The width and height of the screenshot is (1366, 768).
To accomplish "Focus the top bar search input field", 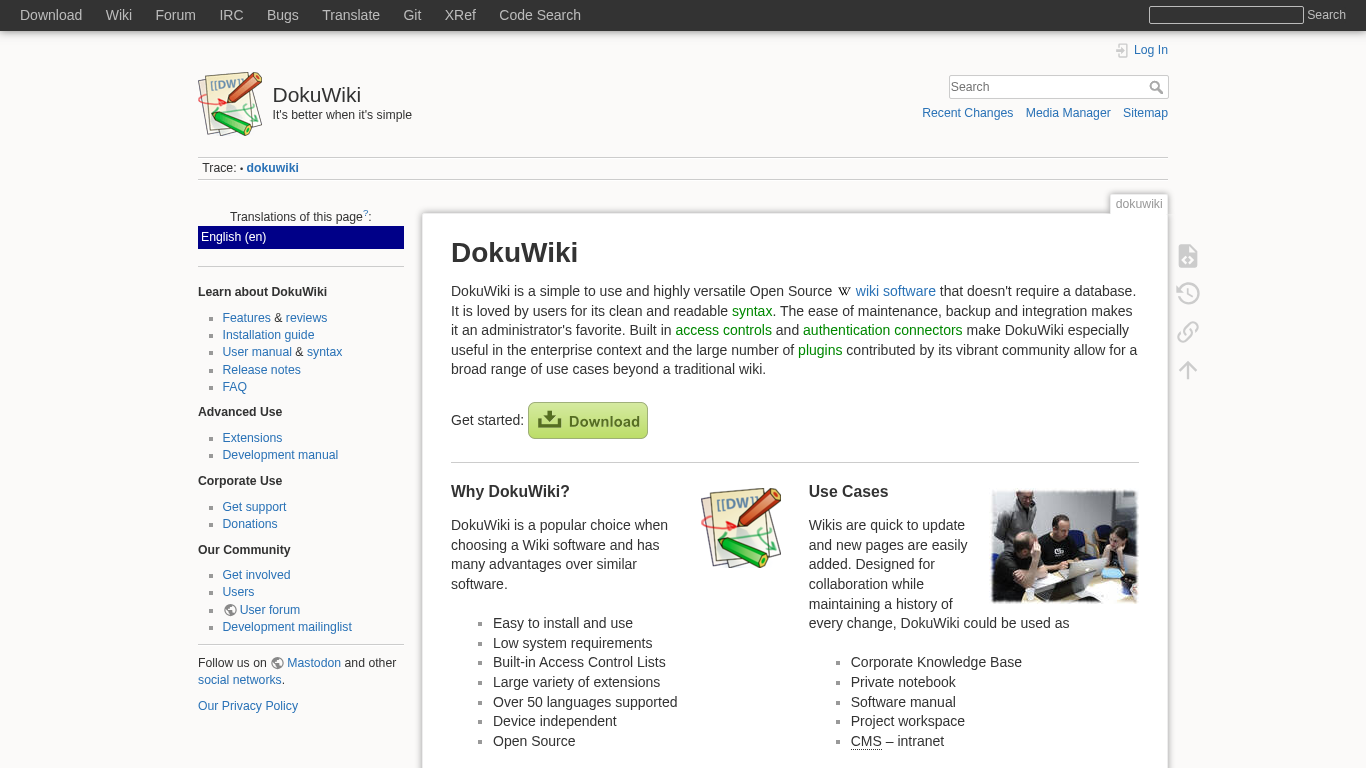I will pos(1226,15).
